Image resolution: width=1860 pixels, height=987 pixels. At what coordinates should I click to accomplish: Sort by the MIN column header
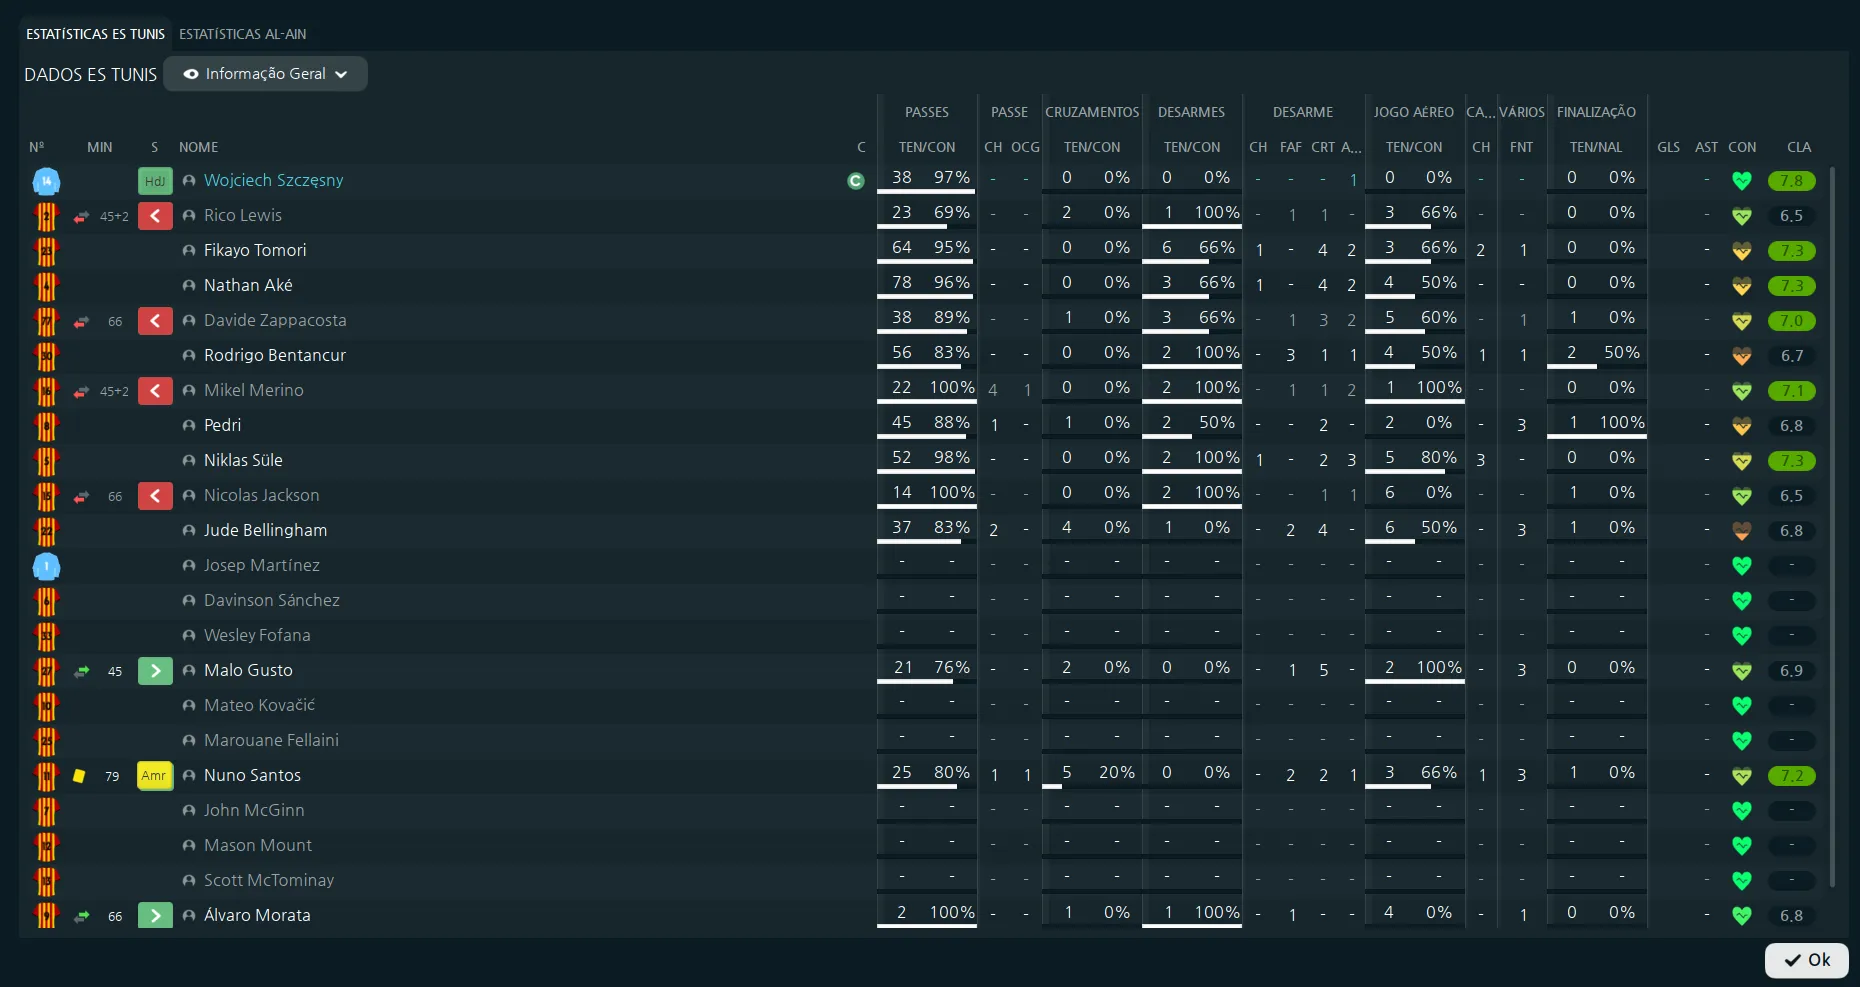coord(99,147)
